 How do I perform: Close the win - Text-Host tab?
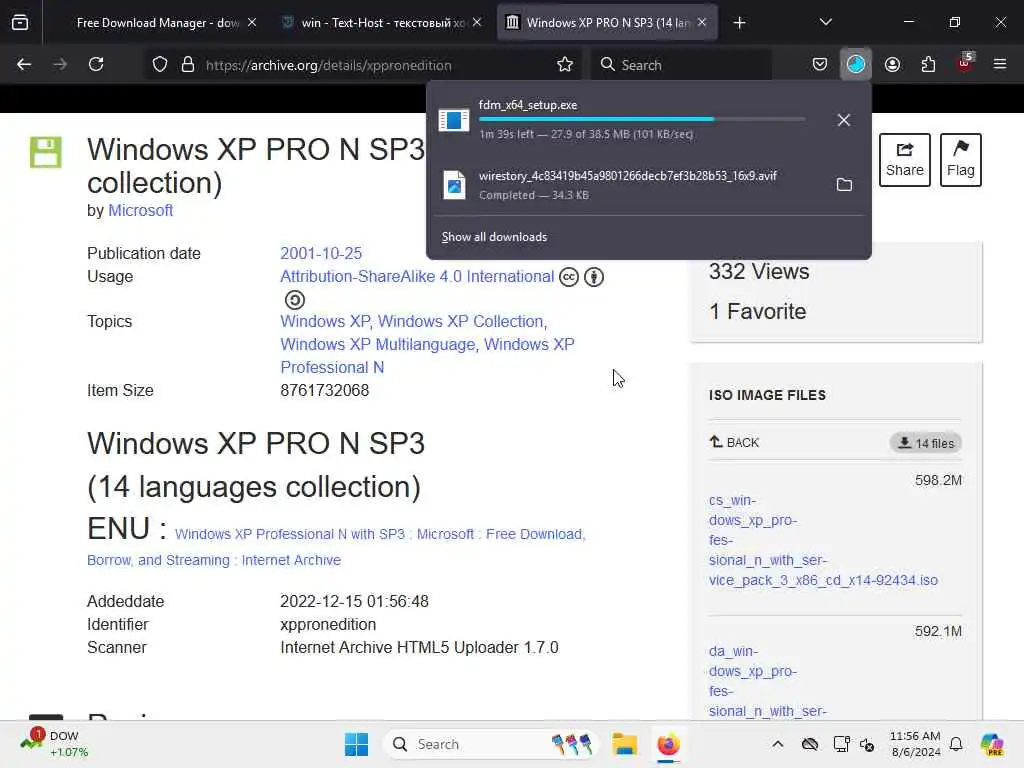point(477,23)
